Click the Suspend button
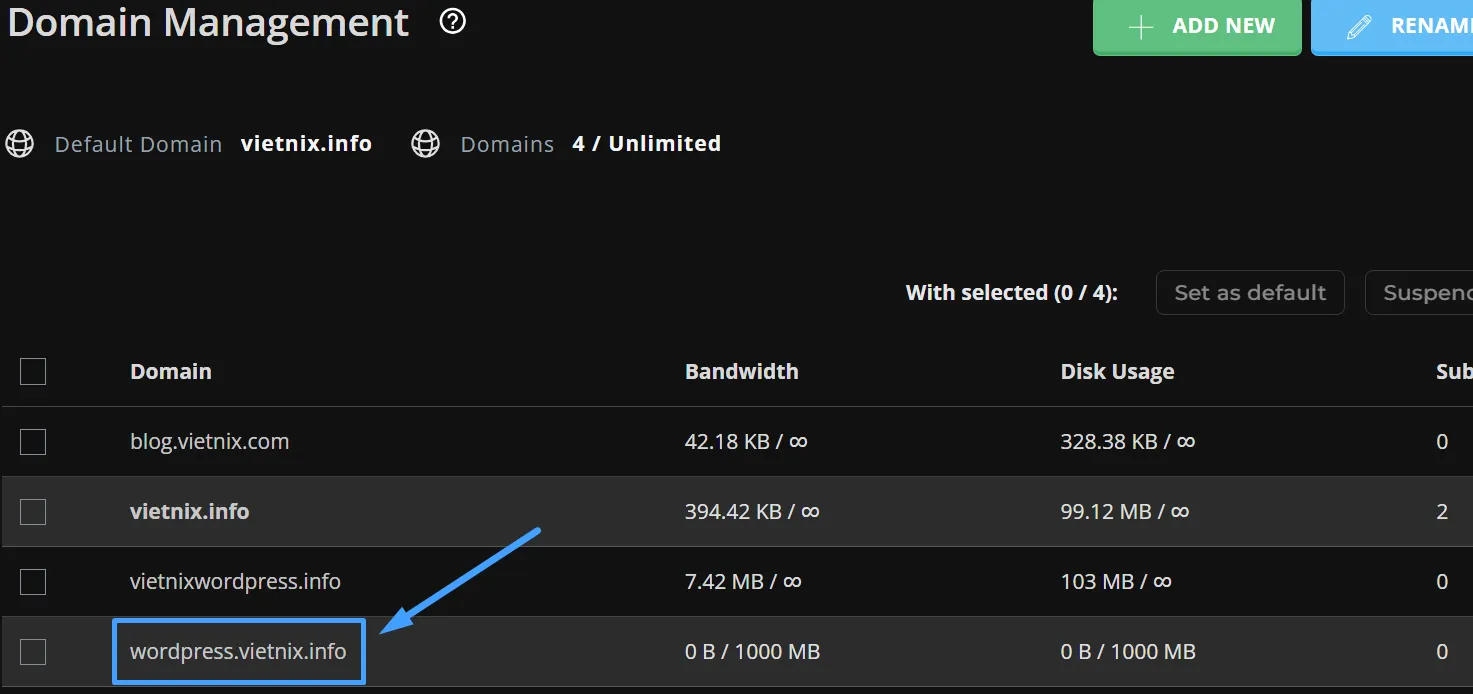The image size is (1473, 694). click(1419, 293)
